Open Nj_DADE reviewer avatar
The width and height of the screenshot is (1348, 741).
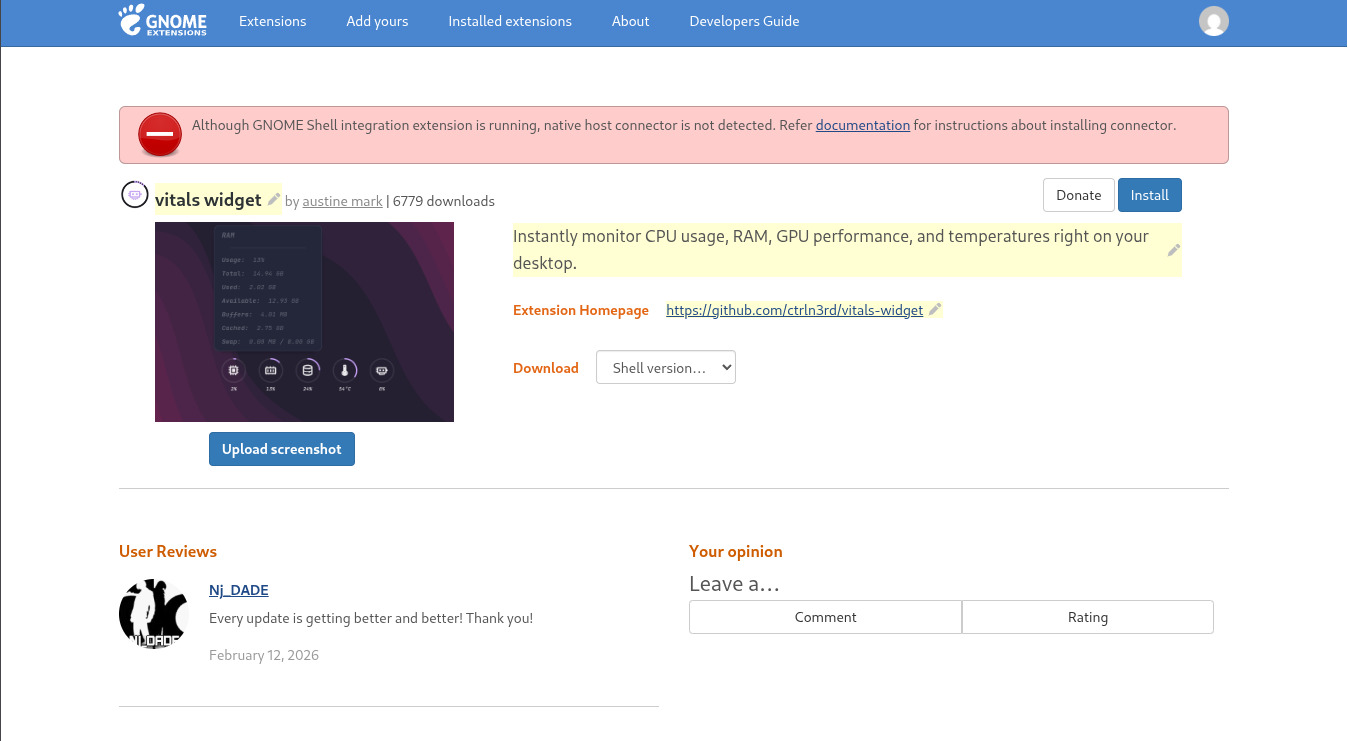(x=154, y=614)
